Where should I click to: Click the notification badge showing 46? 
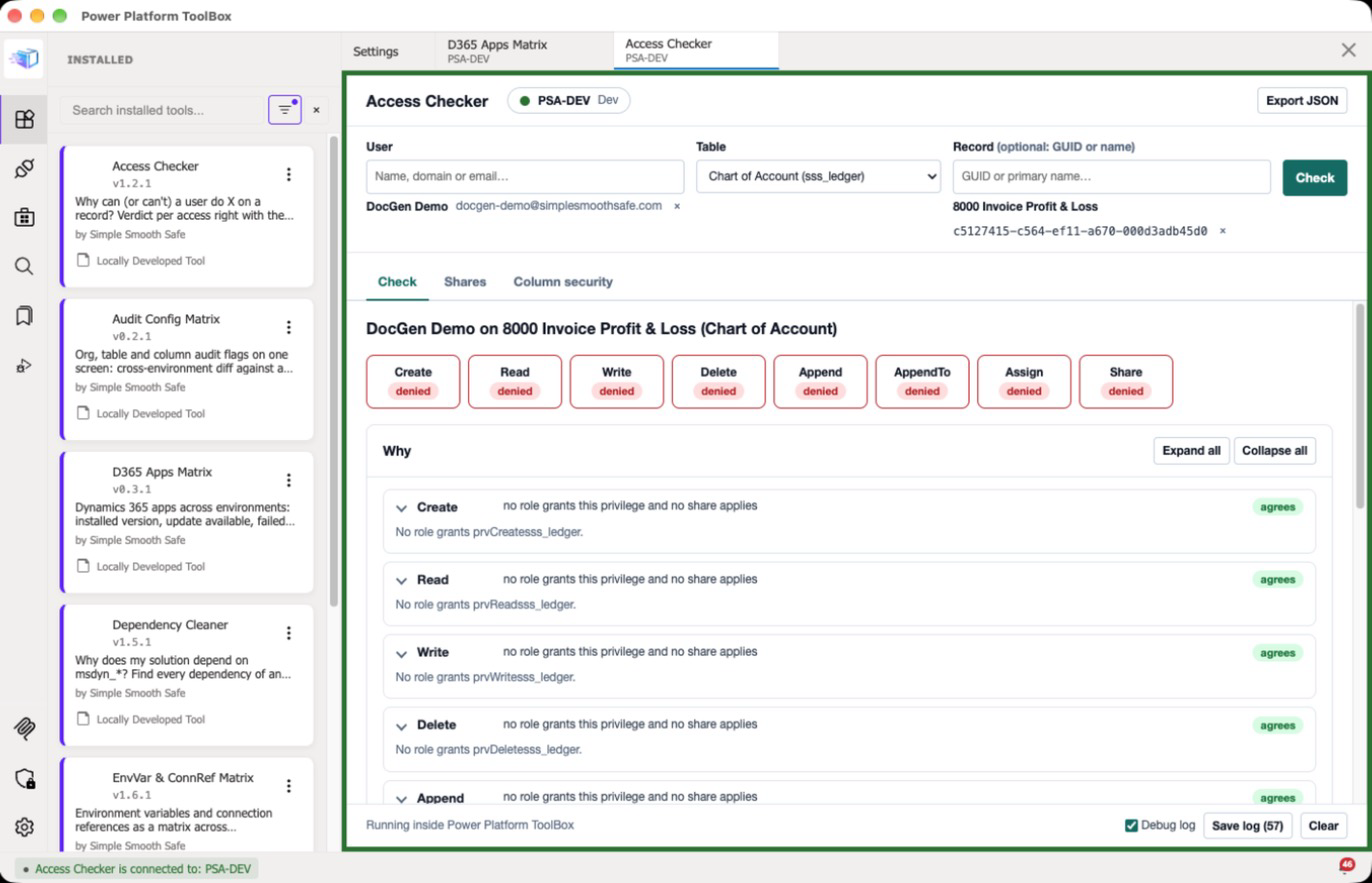[x=1346, y=865]
